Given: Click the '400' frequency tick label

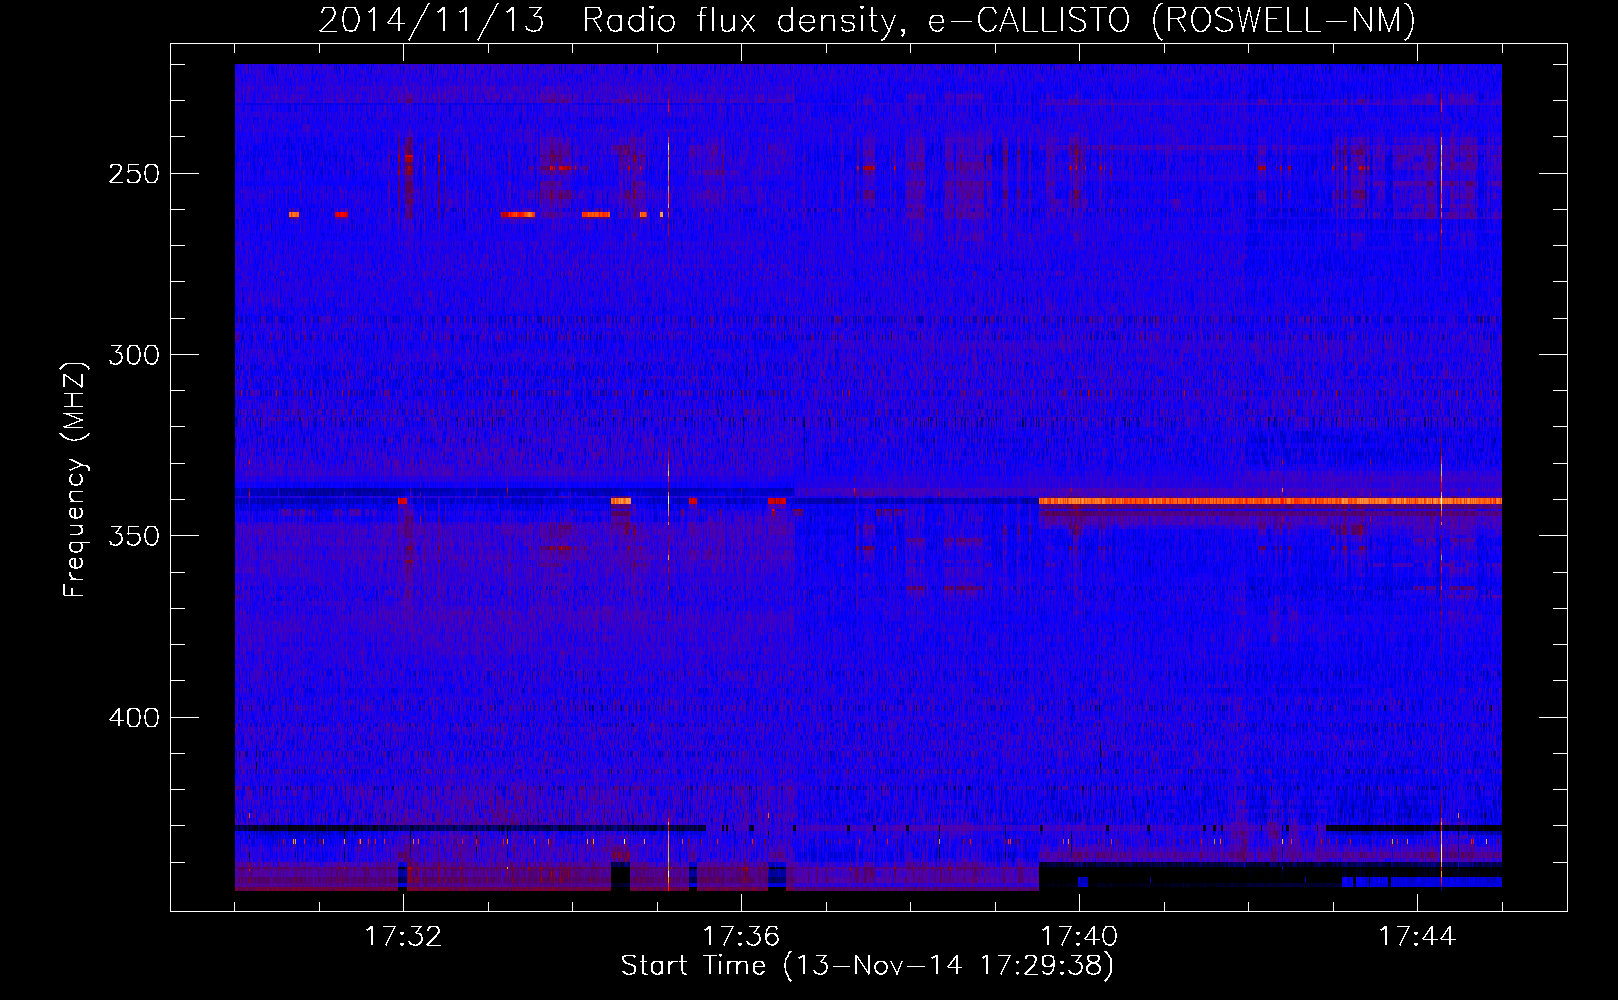Looking at the screenshot, I should click(x=134, y=718).
